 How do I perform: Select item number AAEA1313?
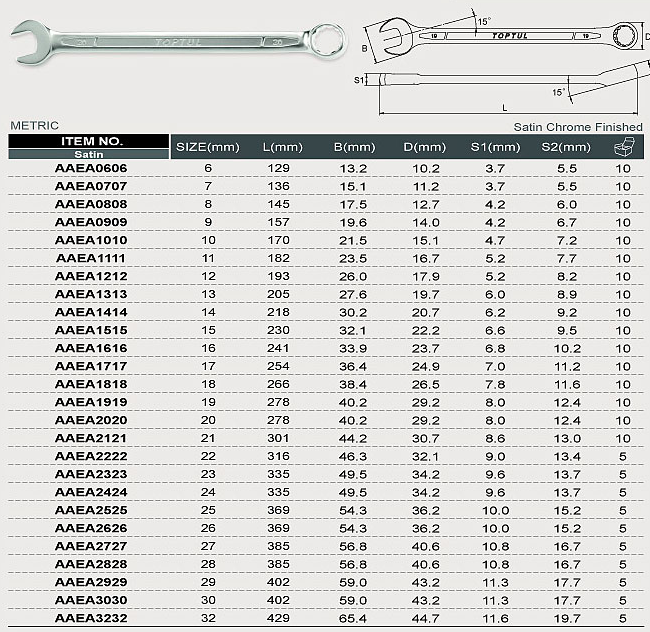pos(91,294)
